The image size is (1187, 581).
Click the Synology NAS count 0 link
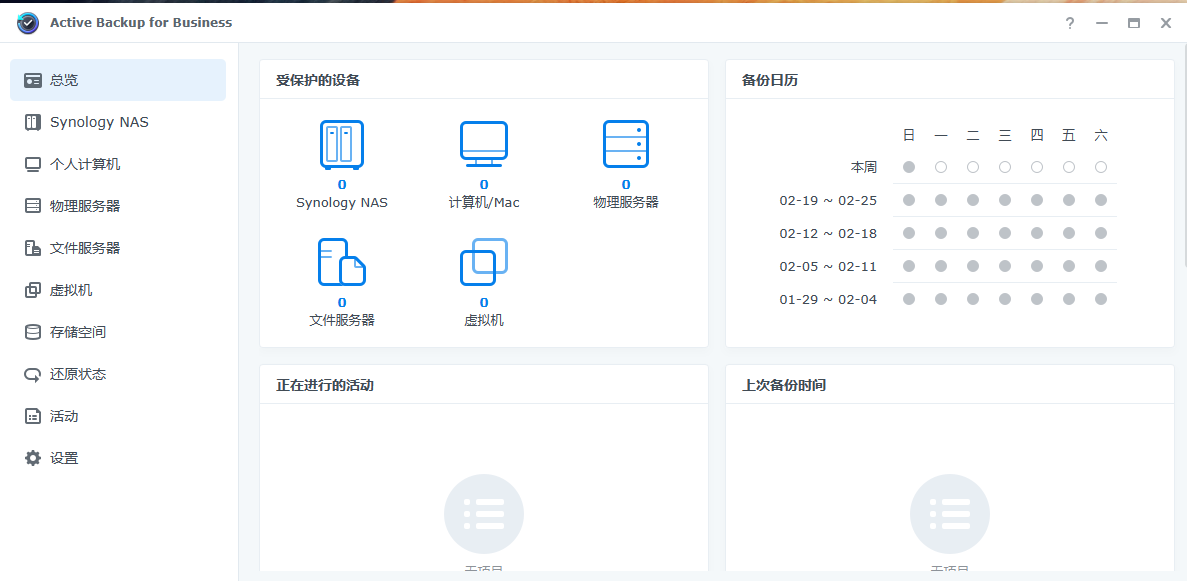click(342, 184)
